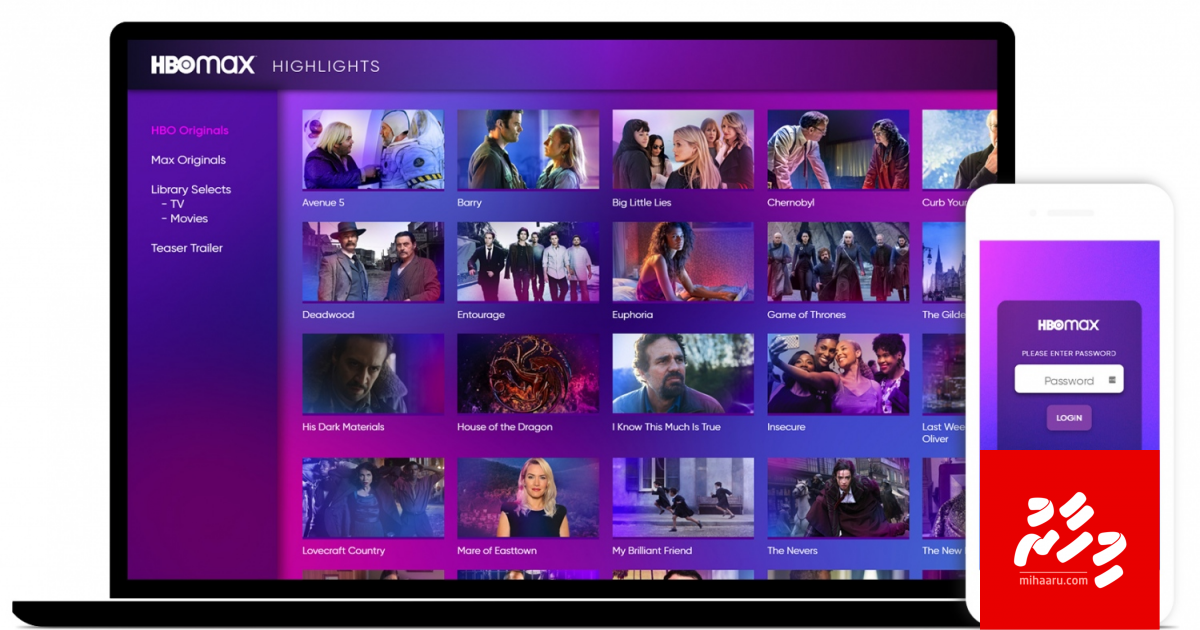The width and height of the screenshot is (1200, 630).
Task: Open Max Originals section
Action: [188, 160]
